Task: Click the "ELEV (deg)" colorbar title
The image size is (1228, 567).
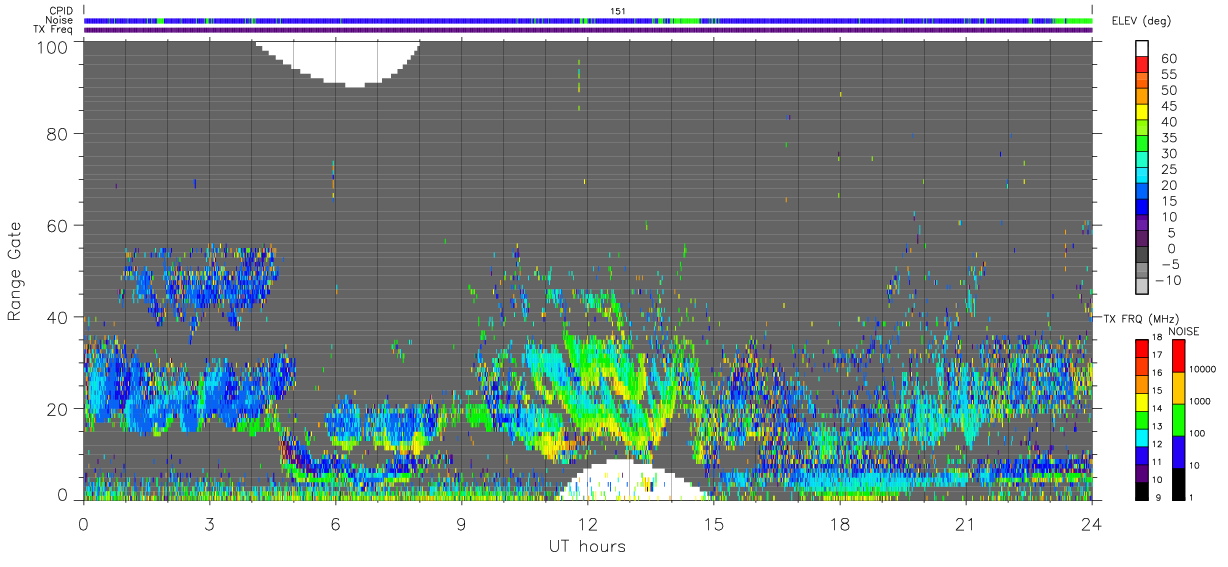Action: coord(1144,20)
